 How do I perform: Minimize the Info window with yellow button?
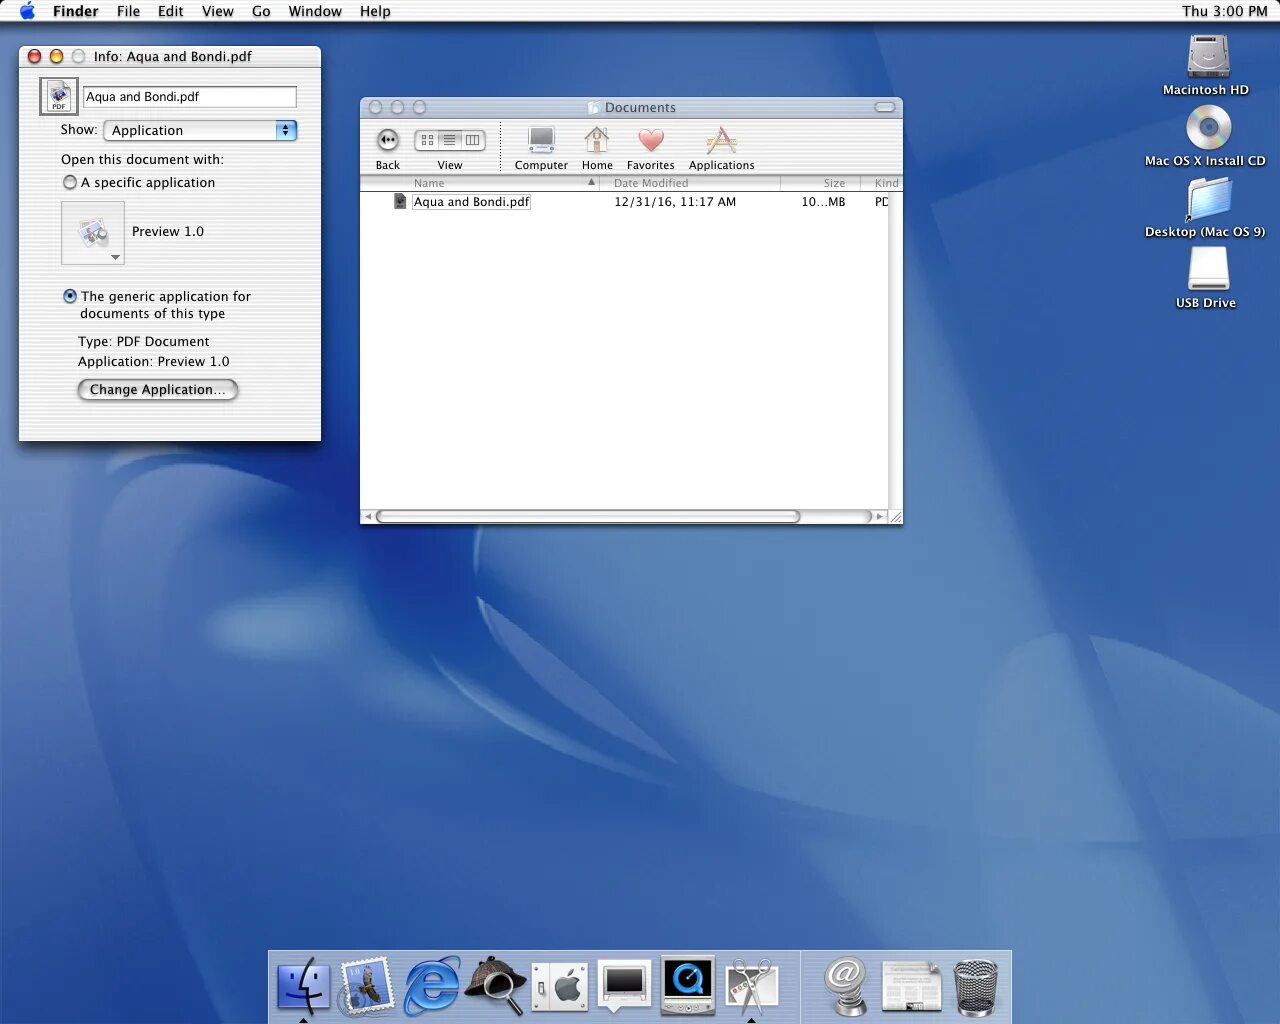(57, 56)
